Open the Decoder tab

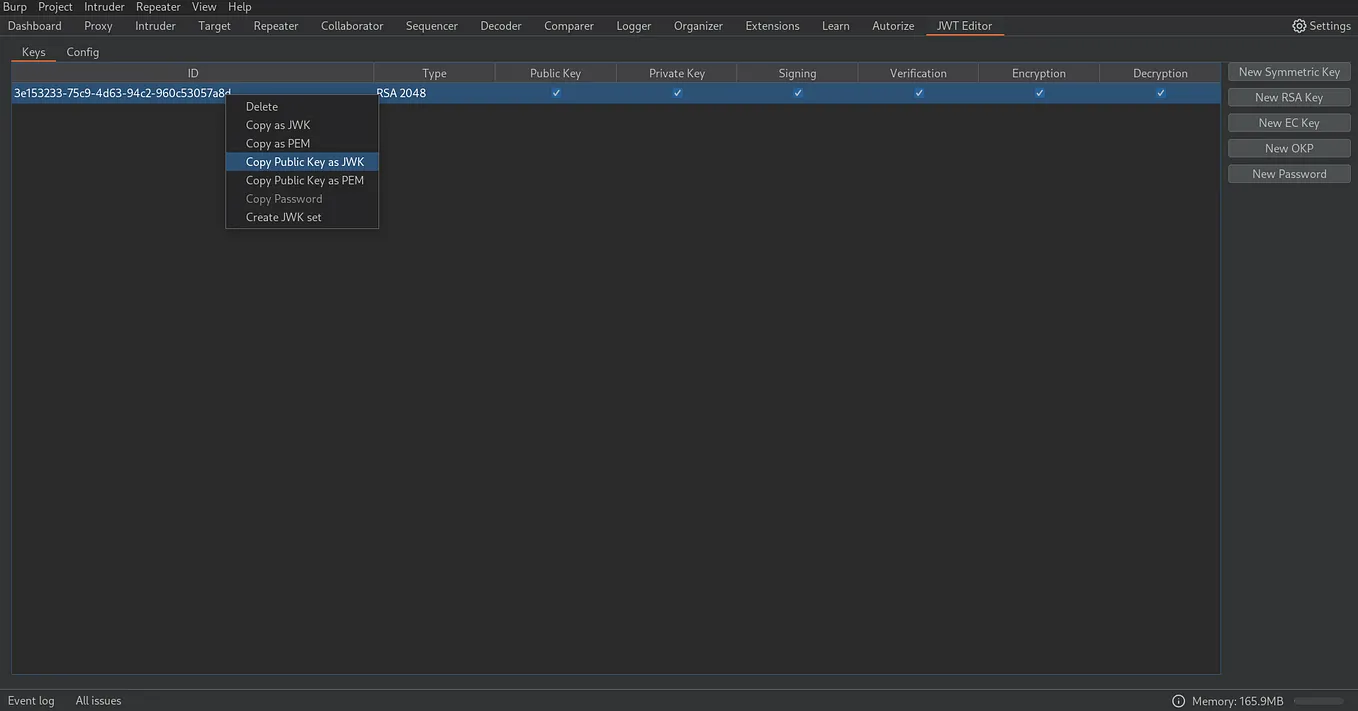pyautogui.click(x=500, y=25)
